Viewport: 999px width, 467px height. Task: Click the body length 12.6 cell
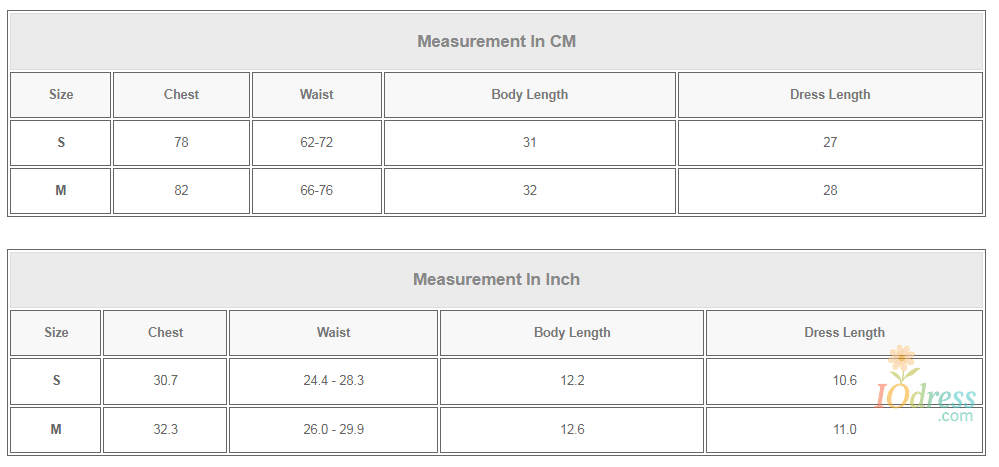coord(572,430)
